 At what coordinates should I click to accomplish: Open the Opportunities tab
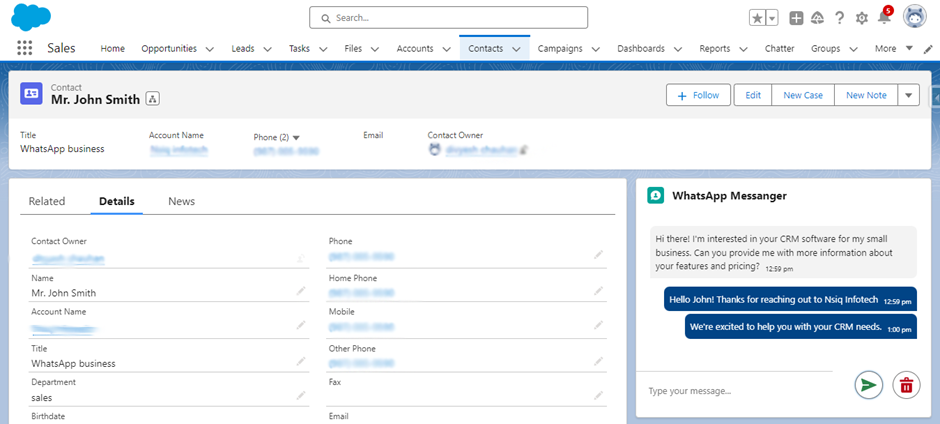click(x=169, y=49)
